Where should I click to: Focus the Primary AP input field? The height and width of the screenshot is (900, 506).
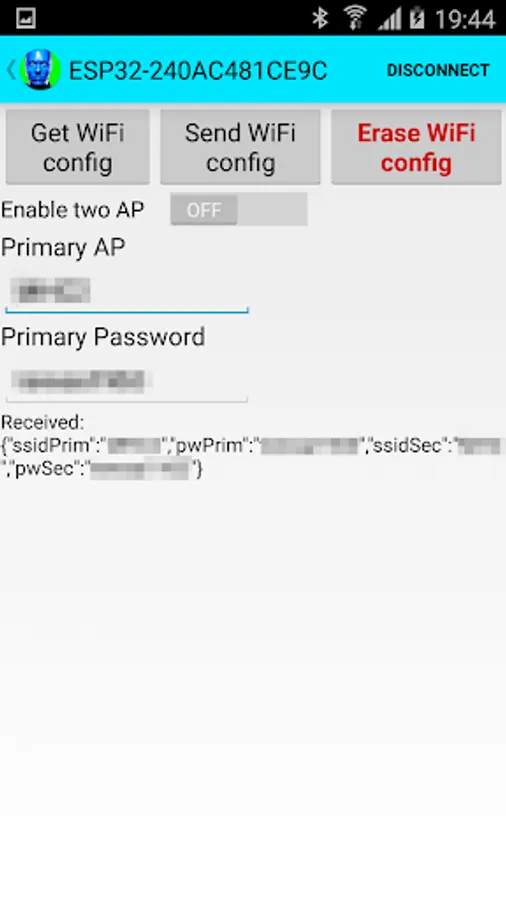127,292
